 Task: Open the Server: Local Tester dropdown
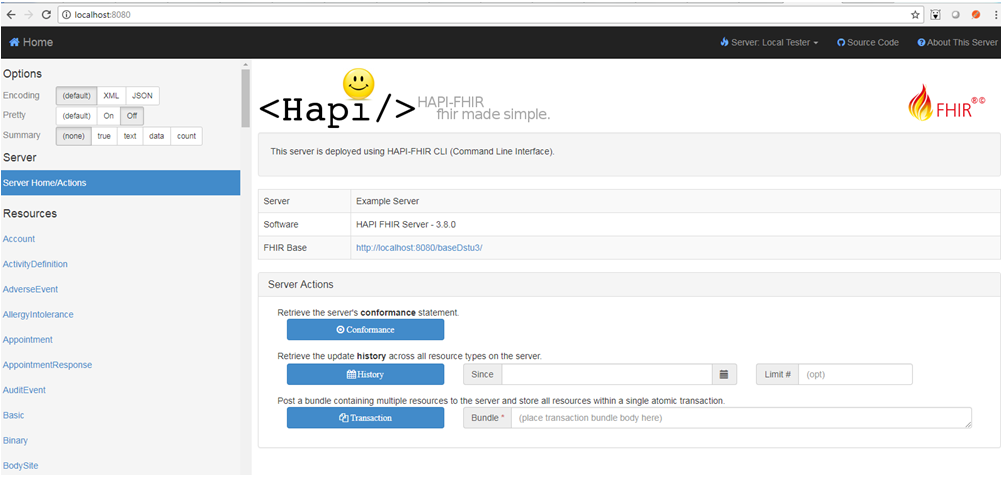pyautogui.click(x=768, y=43)
